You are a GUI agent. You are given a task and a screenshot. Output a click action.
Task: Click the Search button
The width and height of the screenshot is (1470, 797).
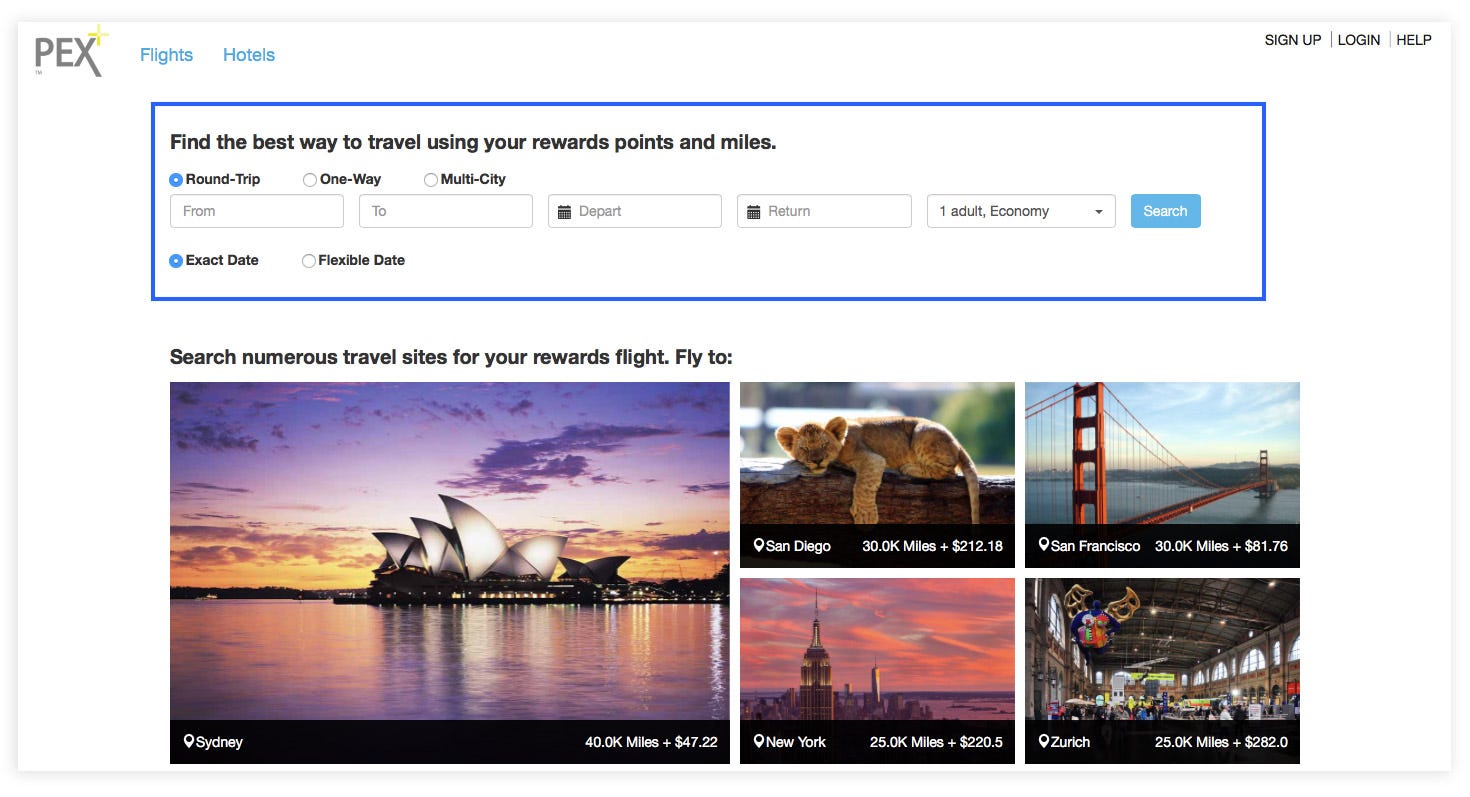1165,211
